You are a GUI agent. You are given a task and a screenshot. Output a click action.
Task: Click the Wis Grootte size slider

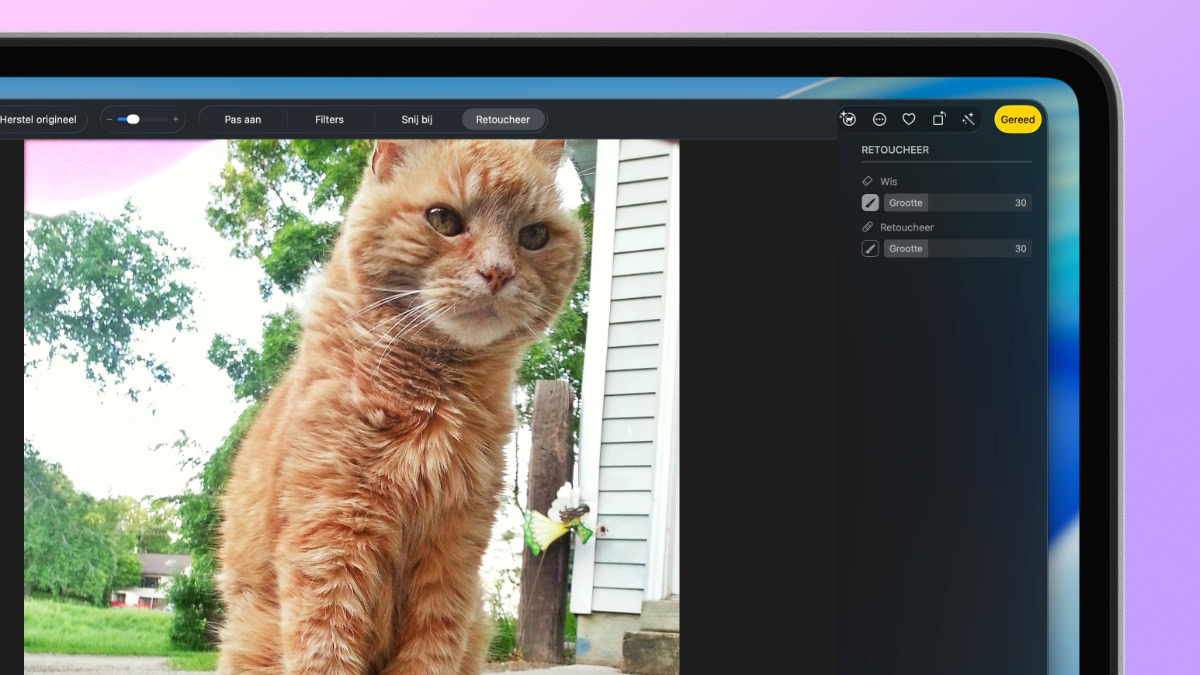click(957, 203)
